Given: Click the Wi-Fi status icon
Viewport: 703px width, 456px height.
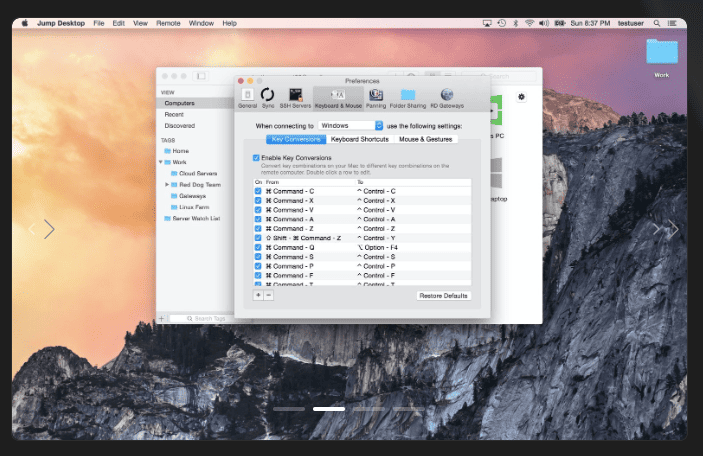Looking at the screenshot, I should 529,23.
